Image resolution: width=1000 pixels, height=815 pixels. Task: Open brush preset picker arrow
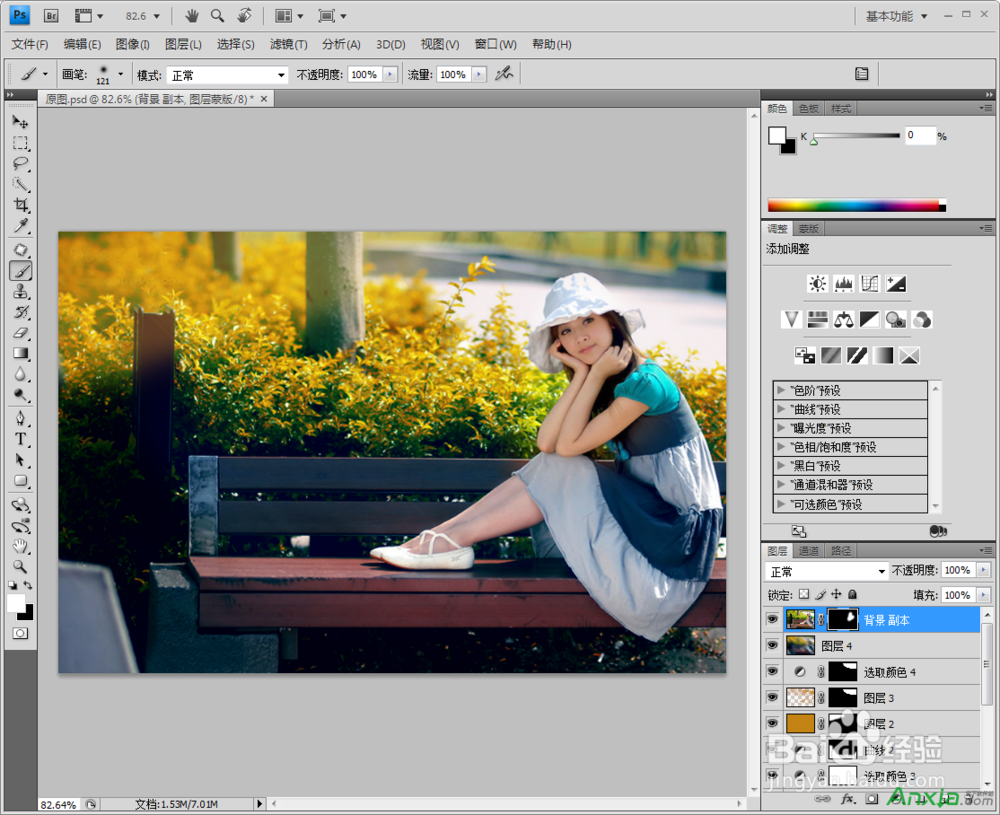(x=120, y=75)
